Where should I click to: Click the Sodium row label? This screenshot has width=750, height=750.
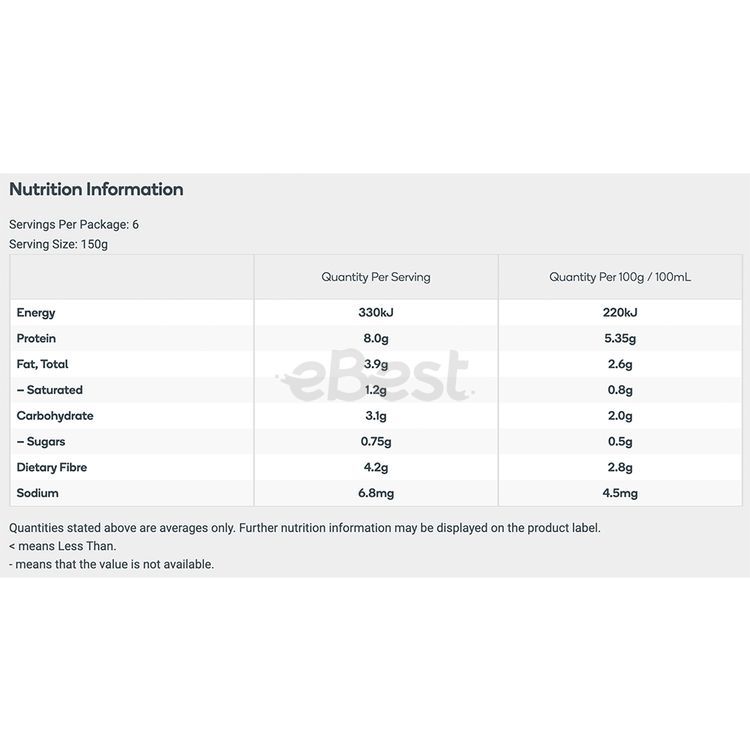(x=38, y=493)
